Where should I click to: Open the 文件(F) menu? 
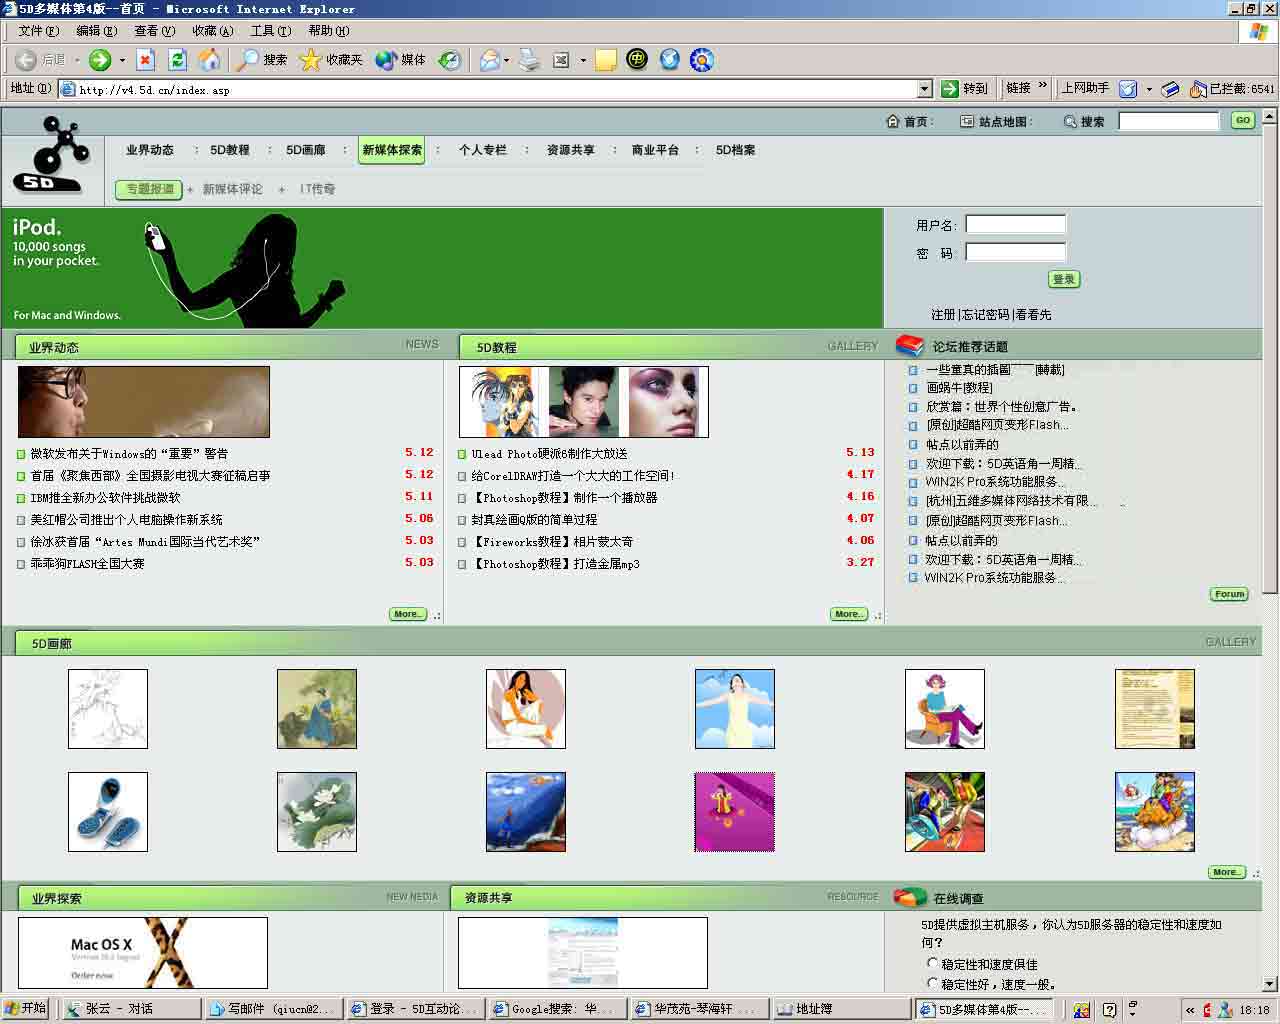[x=38, y=31]
